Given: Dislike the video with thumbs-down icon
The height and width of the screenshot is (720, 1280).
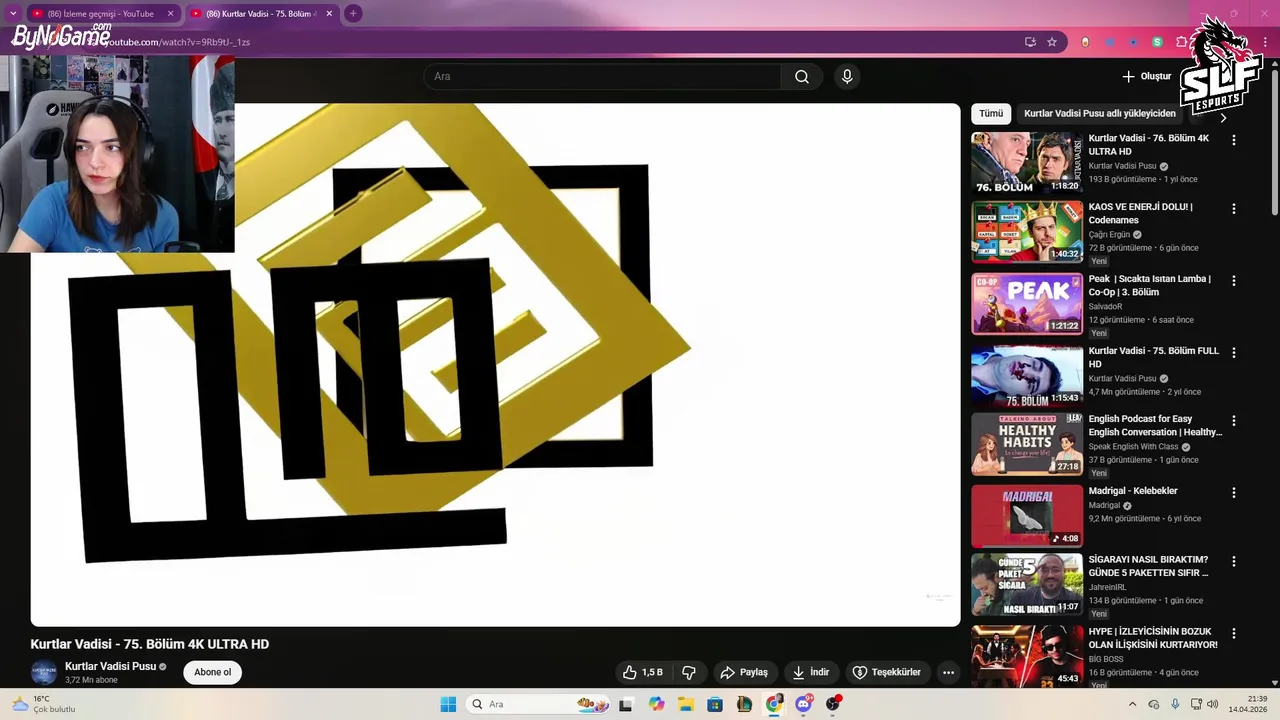Looking at the screenshot, I should pos(689,673).
